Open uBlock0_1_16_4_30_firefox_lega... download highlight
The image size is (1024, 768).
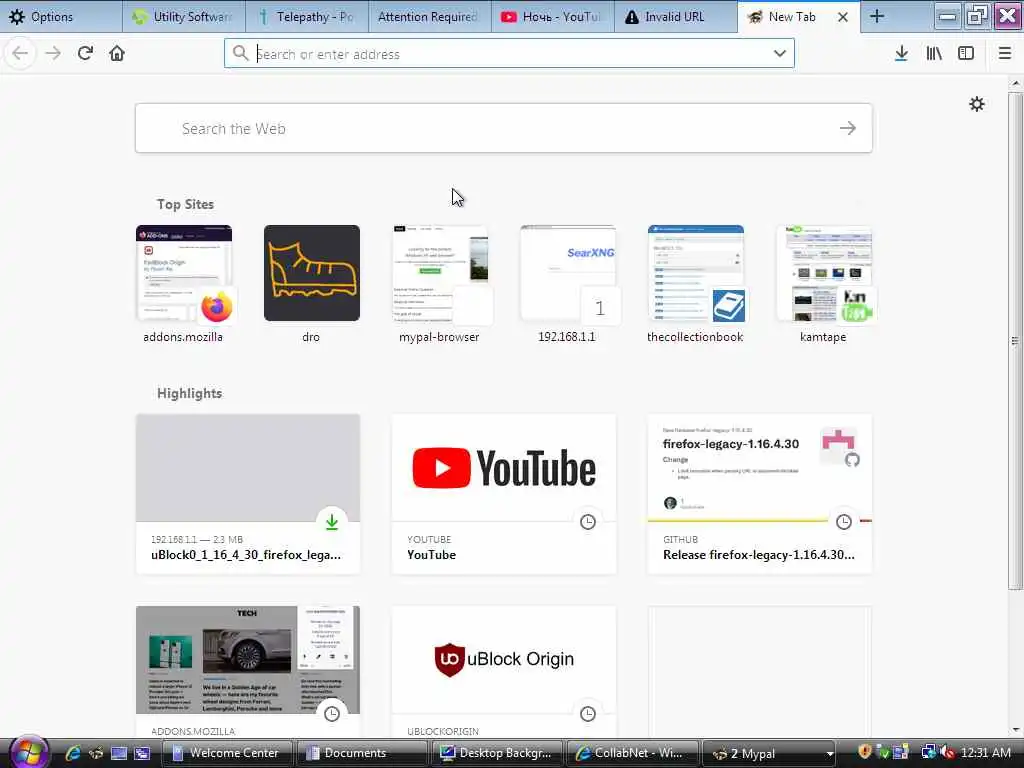click(x=248, y=494)
